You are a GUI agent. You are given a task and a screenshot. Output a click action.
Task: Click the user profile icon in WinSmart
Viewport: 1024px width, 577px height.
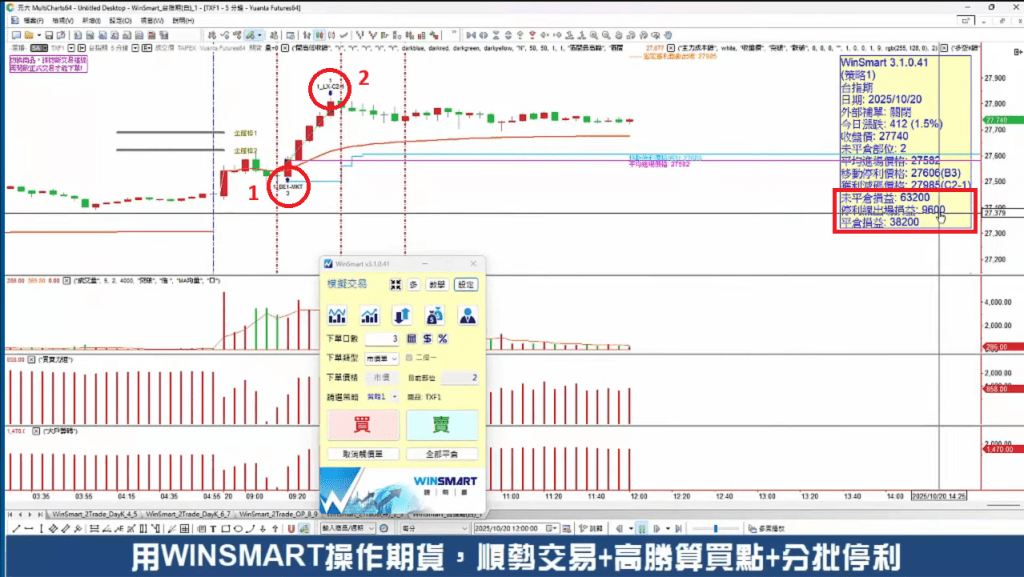point(466,316)
